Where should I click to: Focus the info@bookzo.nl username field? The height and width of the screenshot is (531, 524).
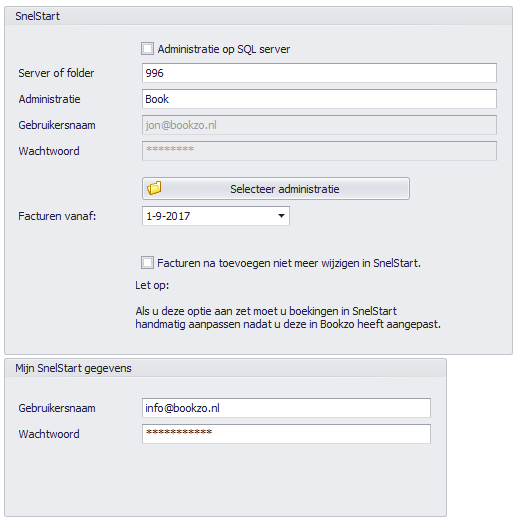(x=287, y=408)
